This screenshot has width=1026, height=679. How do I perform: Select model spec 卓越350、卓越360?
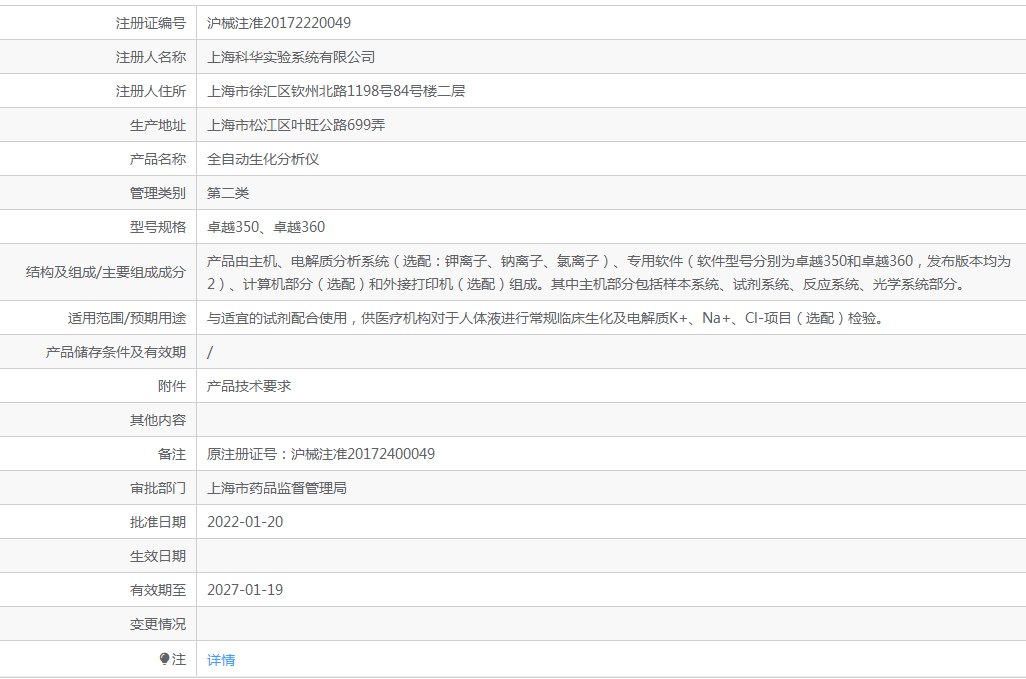(x=266, y=227)
